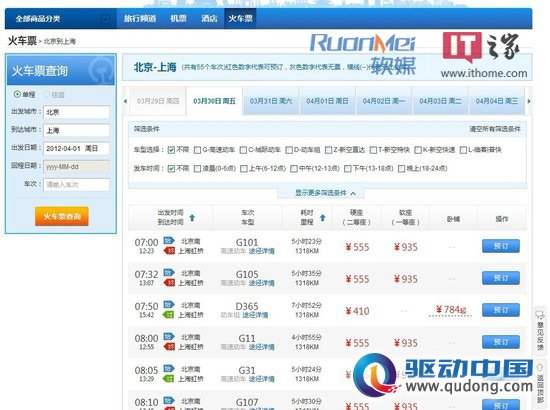Check the C-城际动车 train type
Viewport: 550px width, 410px height.
pos(243,150)
